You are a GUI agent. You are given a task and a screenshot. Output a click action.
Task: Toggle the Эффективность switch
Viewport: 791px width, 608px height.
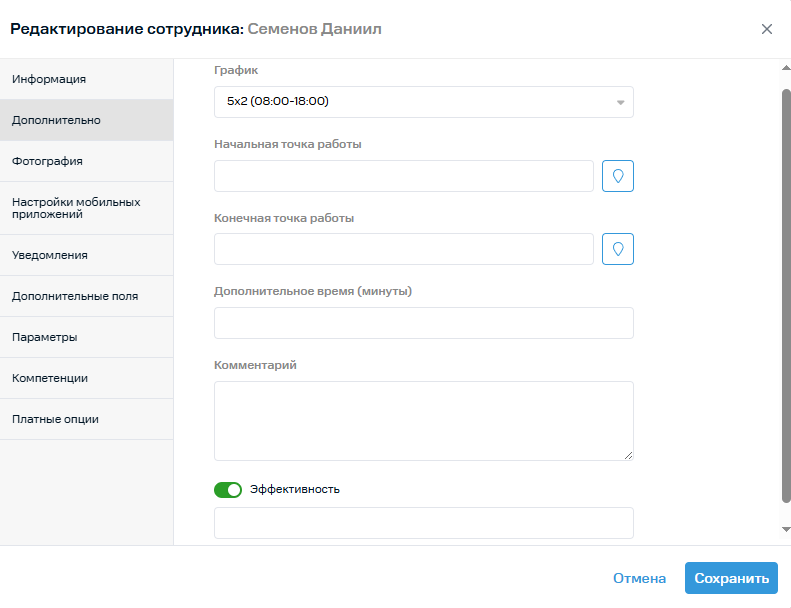pyautogui.click(x=228, y=489)
